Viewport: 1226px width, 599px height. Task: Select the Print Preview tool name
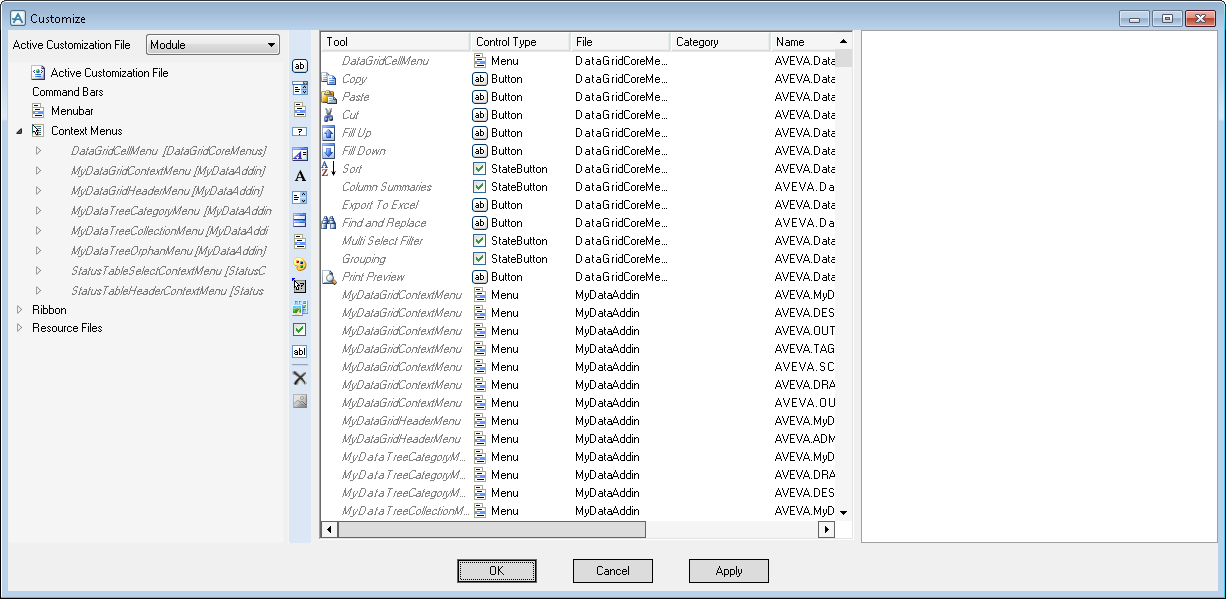click(373, 277)
